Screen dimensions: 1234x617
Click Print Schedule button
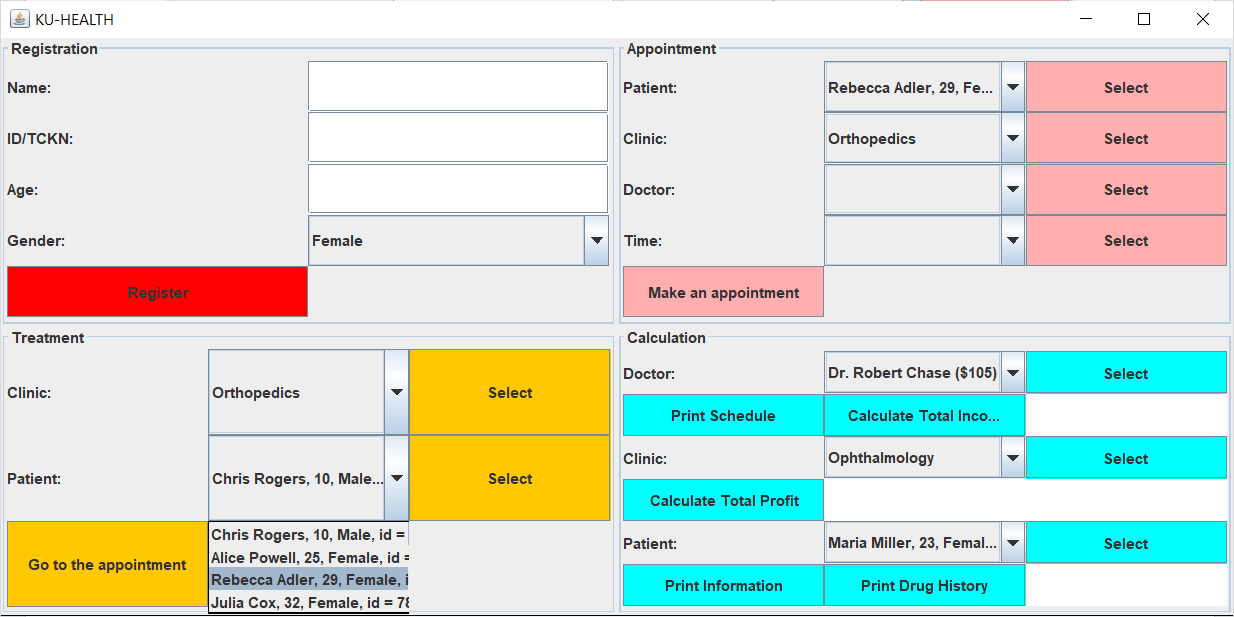click(723, 415)
